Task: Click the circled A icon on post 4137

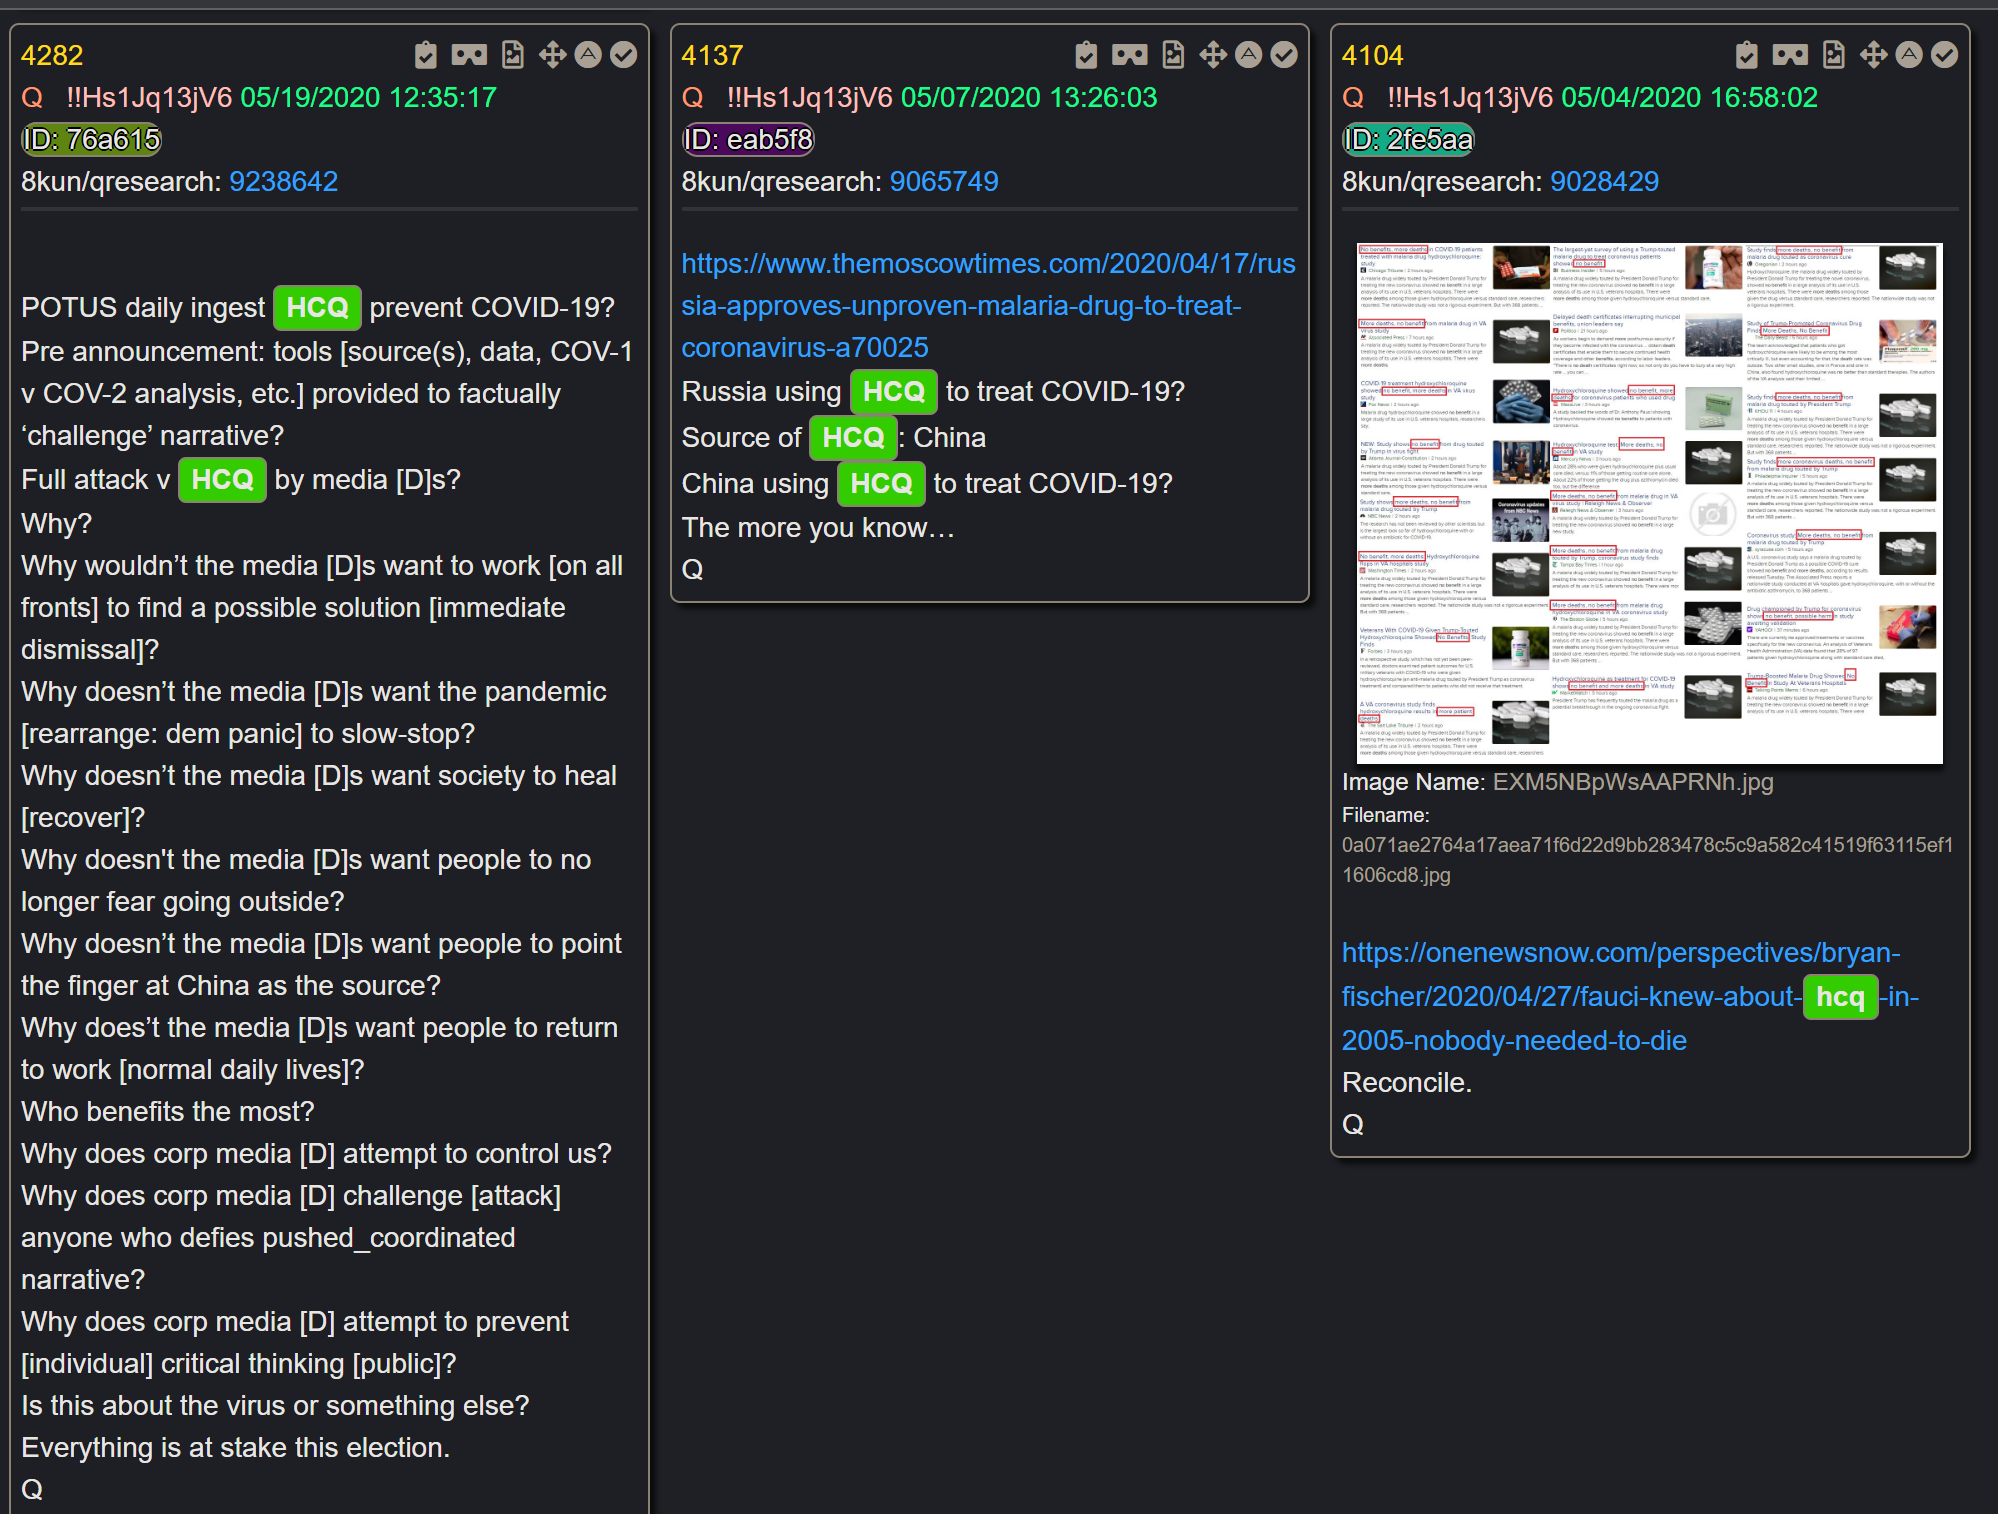Action: click(x=1249, y=55)
